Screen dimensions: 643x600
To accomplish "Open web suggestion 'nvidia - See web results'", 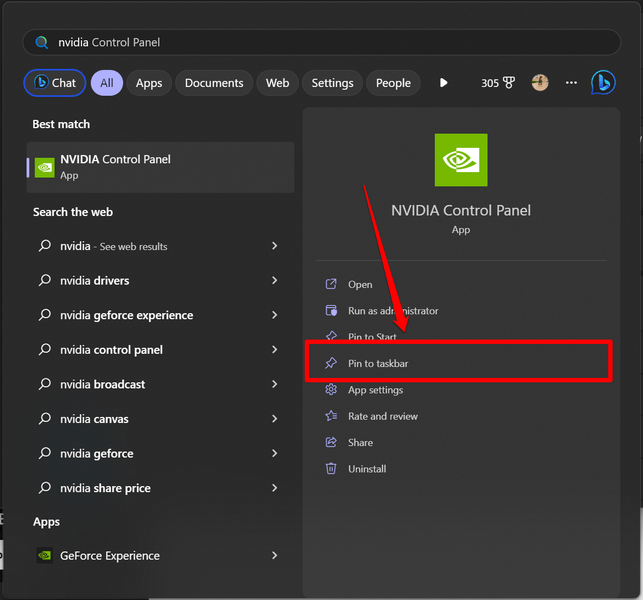I will (160, 246).
